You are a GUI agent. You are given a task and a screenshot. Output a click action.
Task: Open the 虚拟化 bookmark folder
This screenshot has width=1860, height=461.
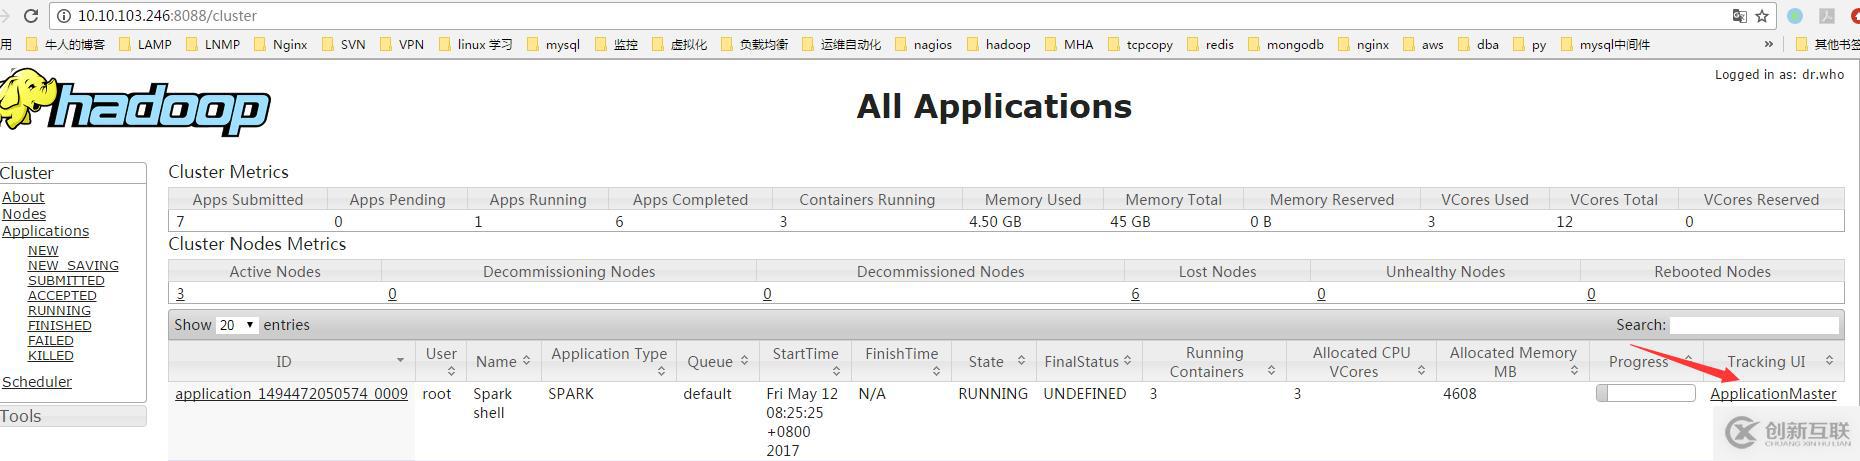point(679,44)
